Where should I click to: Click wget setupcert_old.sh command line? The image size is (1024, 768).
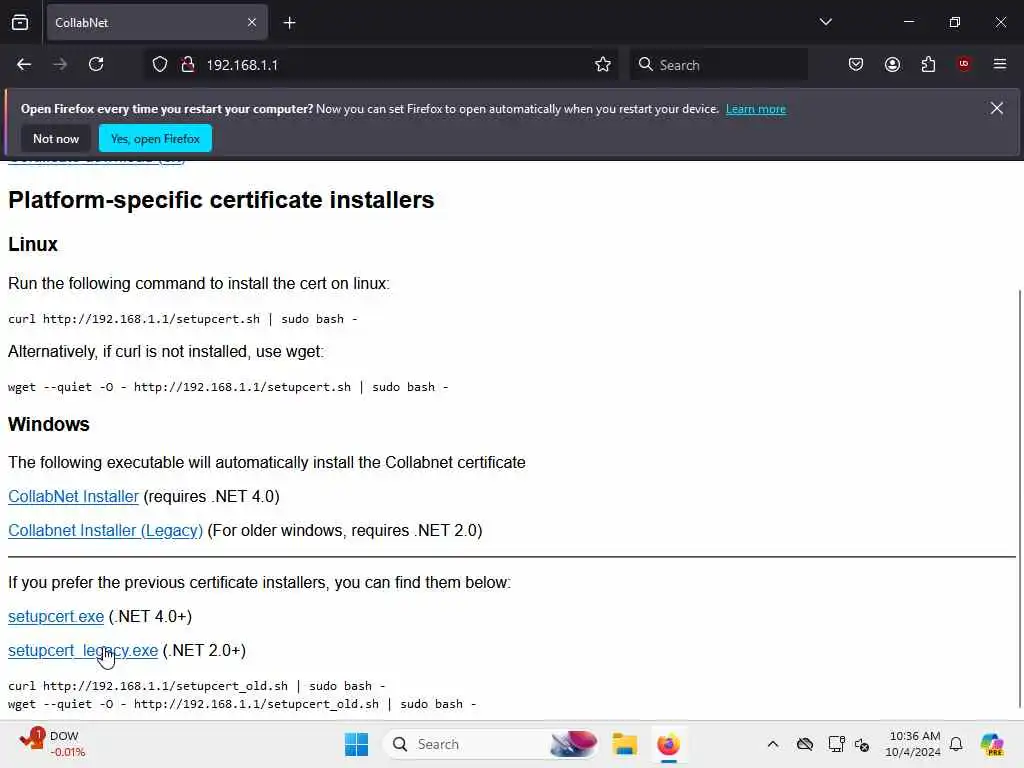pos(242,704)
